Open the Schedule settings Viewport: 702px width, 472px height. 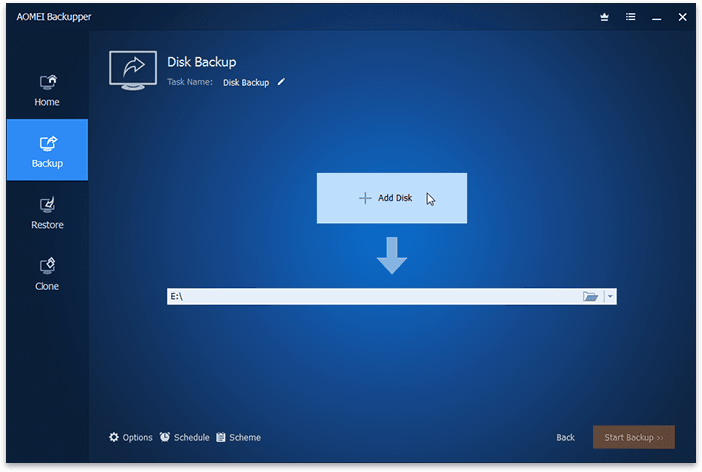(x=184, y=437)
